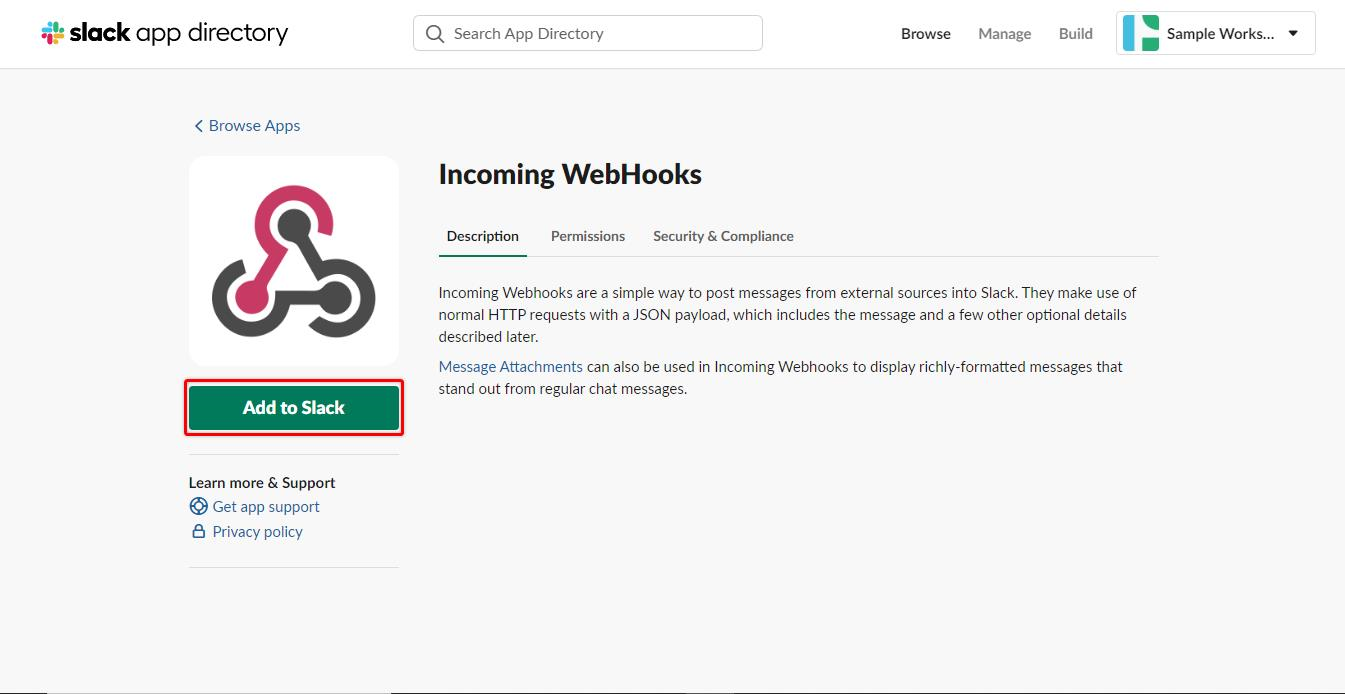Image resolution: width=1345 pixels, height=694 pixels.
Task: Click the Sample Workspace icon
Action: coord(1141,33)
